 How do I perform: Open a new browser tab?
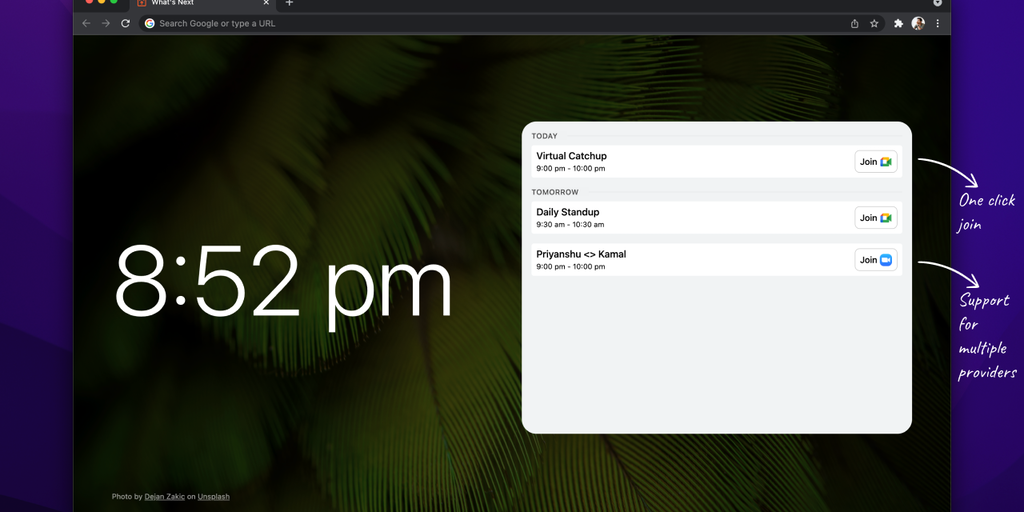point(289,3)
